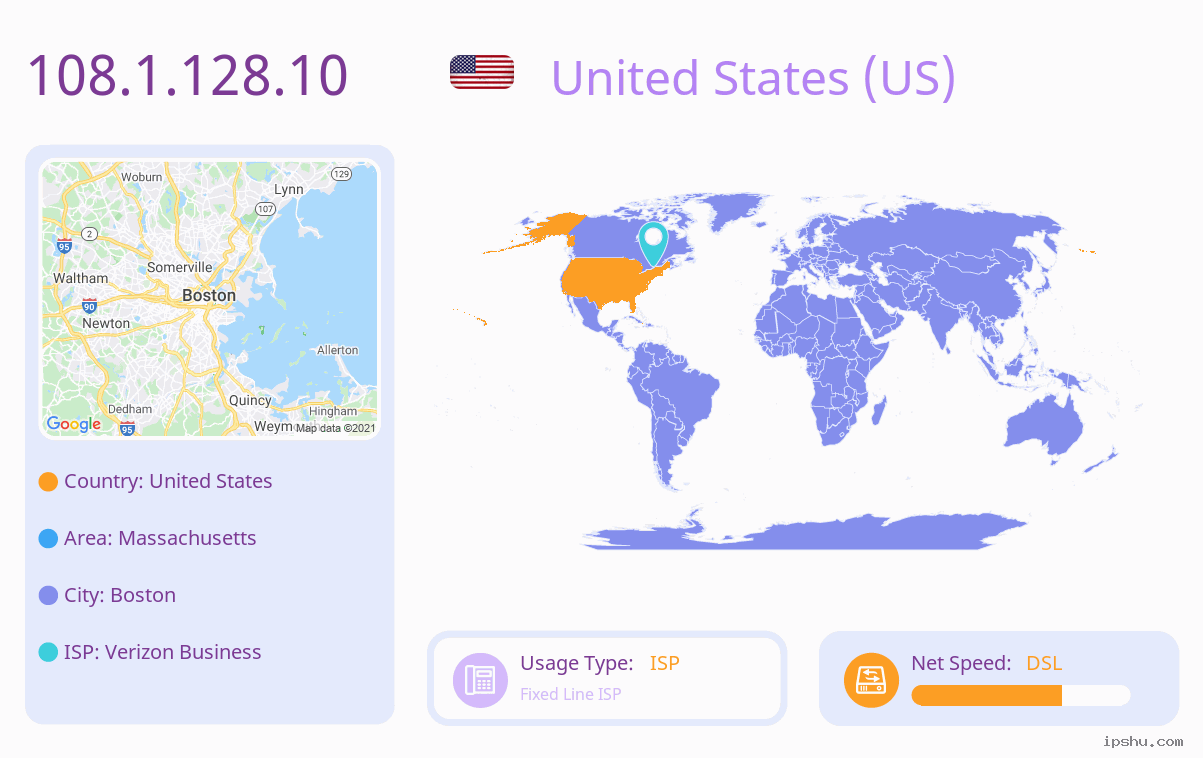Click the blue Area bullet dot
Image resolution: width=1203 pixels, height=758 pixels.
[48, 539]
